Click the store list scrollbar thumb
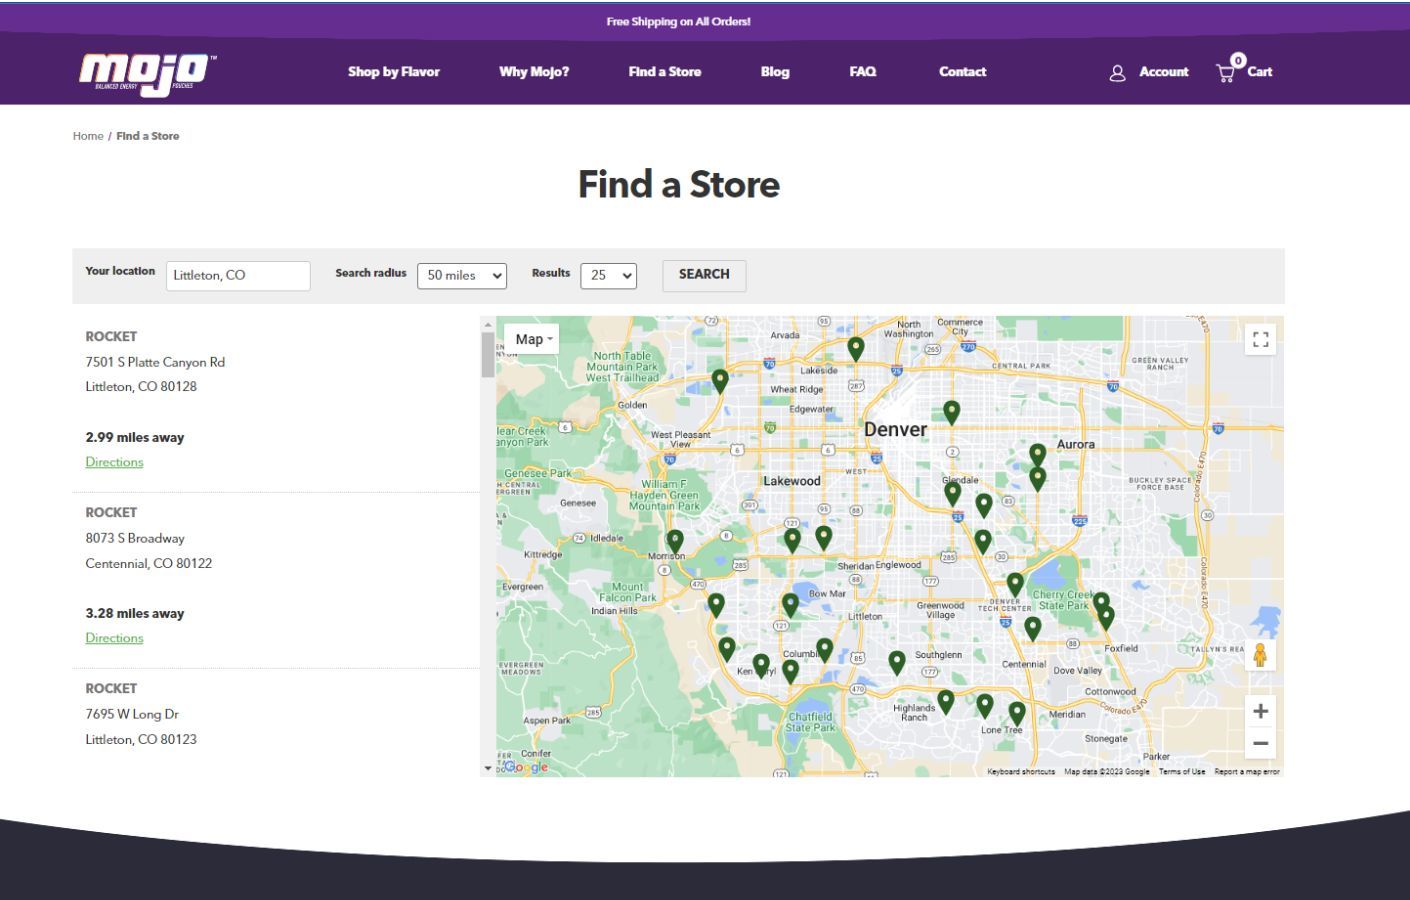Screen dimensions: 1410x900 [x=488, y=354]
